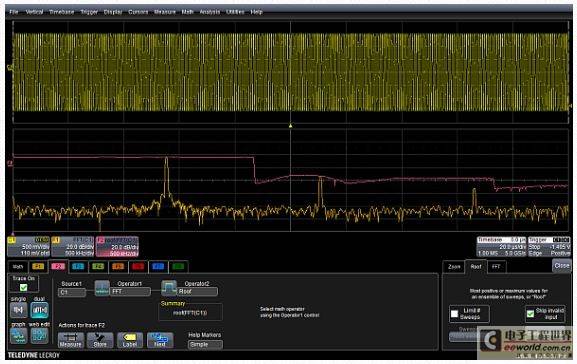Click Label action for trace F2

[130, 340]
